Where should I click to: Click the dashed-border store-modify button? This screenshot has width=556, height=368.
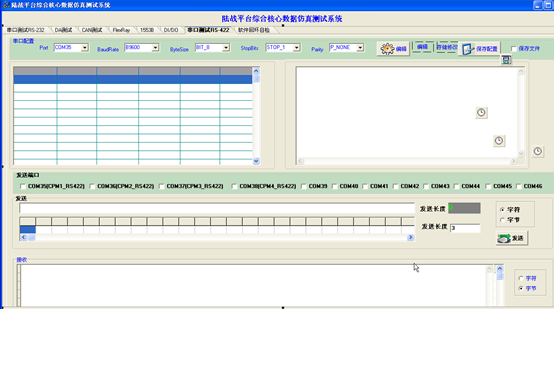coord(447,47)
